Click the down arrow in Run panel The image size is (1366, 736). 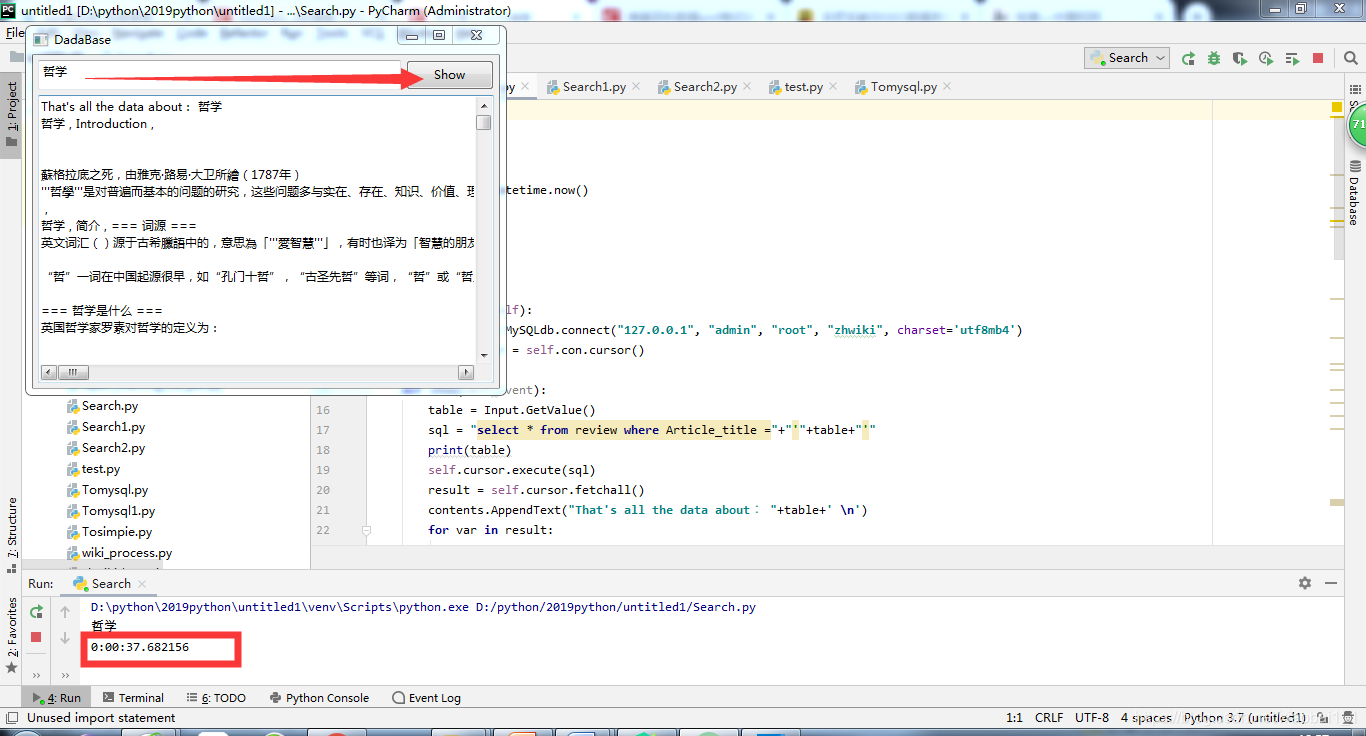coord(65,637)
